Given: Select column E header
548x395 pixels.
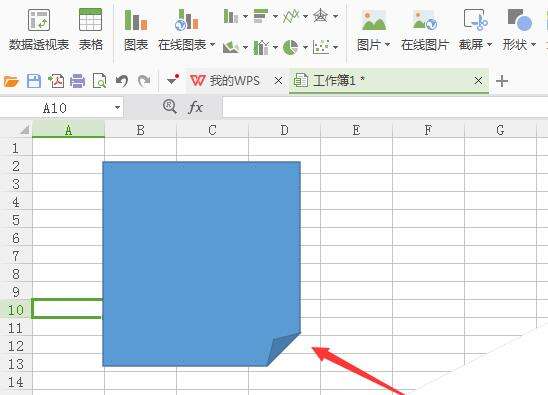Looking at the screenshot, I should (356, 130).
